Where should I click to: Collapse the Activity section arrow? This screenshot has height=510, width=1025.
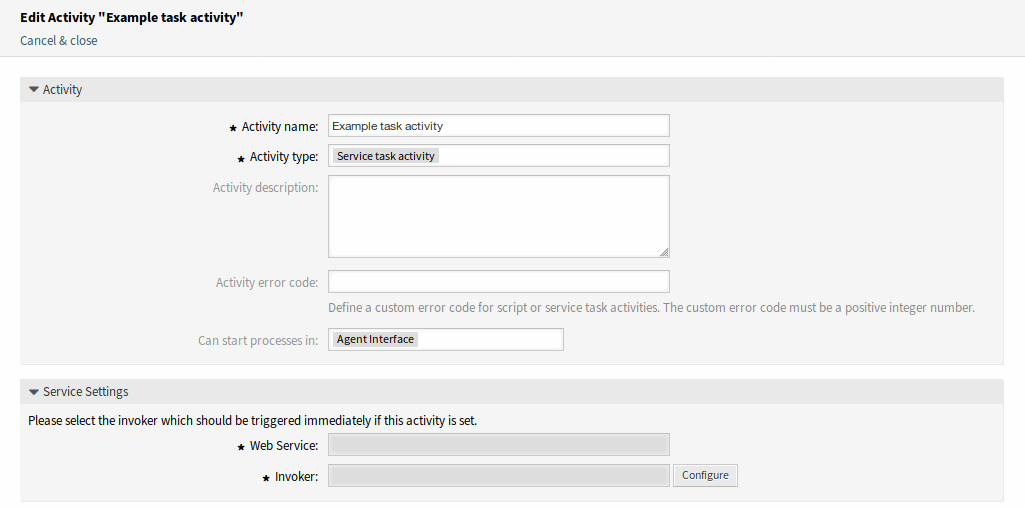pos(33,90)
